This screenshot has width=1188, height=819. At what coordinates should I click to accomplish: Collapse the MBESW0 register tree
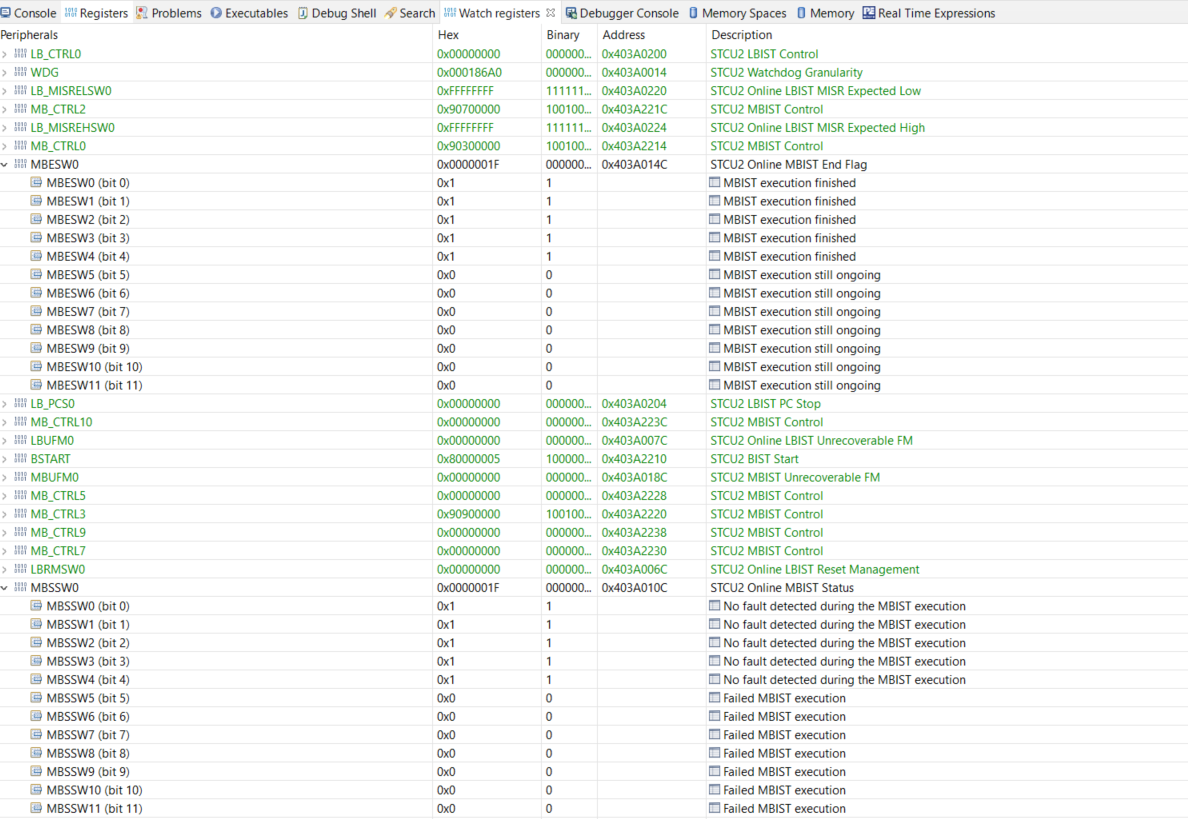[x=6, y=164]
